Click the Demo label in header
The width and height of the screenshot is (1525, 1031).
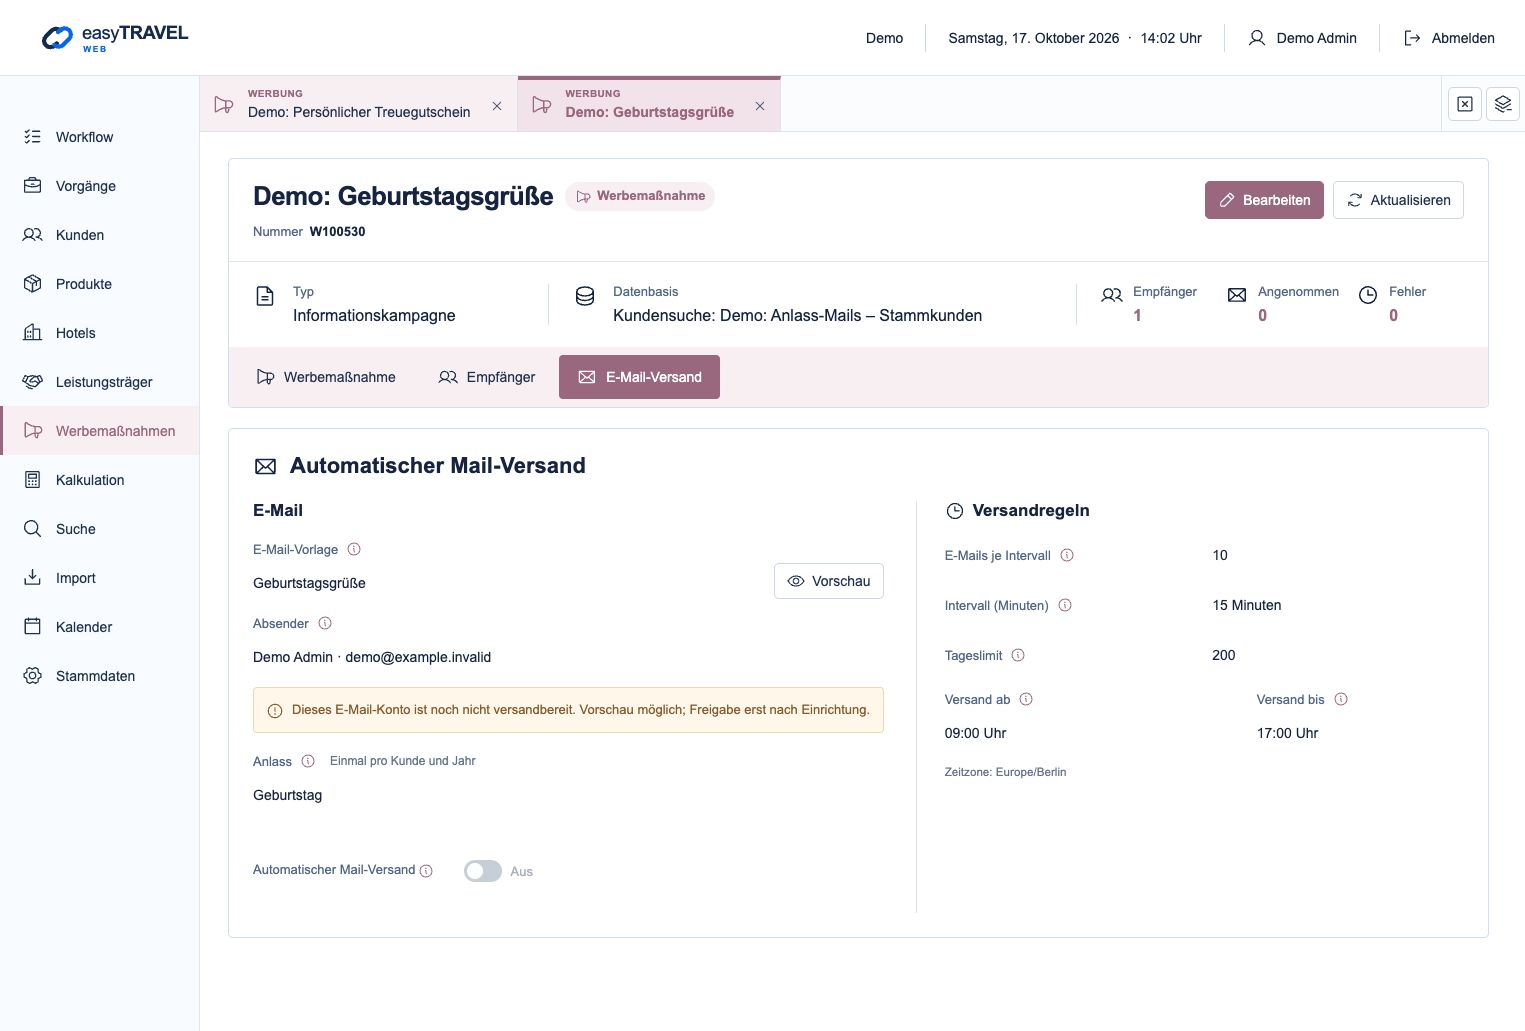[x=884, y=38]
